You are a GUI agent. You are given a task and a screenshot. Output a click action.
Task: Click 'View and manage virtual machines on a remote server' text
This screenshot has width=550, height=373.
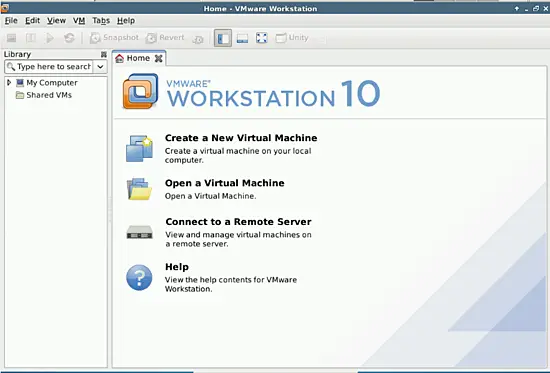pyautogui.click(x=238, y=239)
